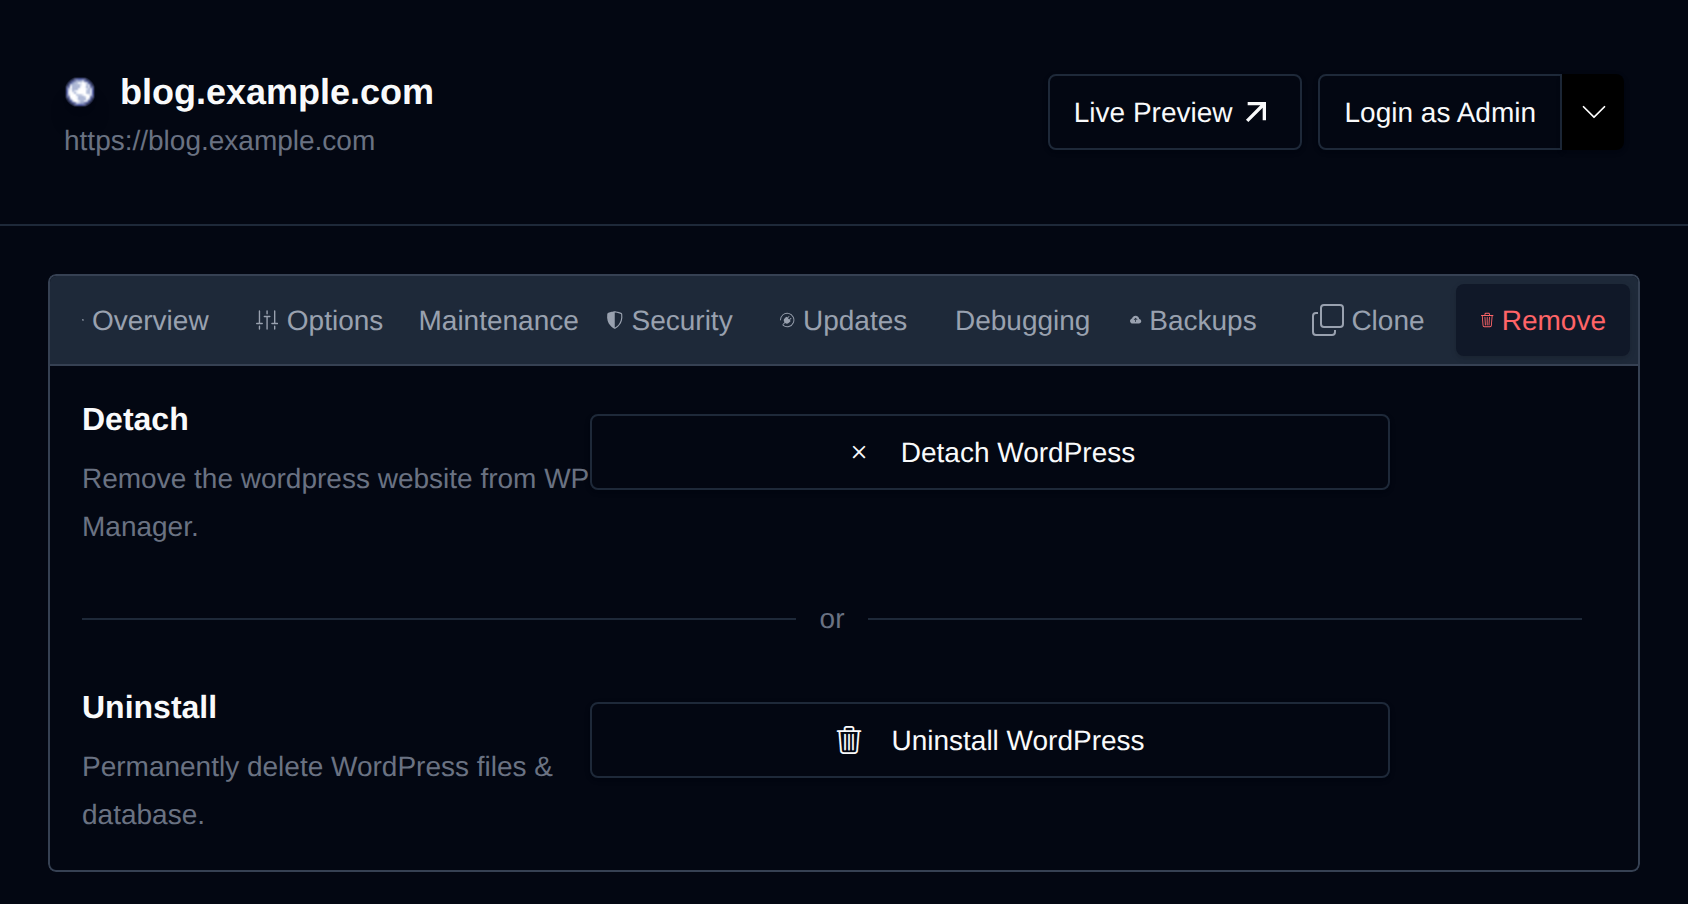Click 'Remove the wordpress website from WP Manager' text

pos(335,502)
